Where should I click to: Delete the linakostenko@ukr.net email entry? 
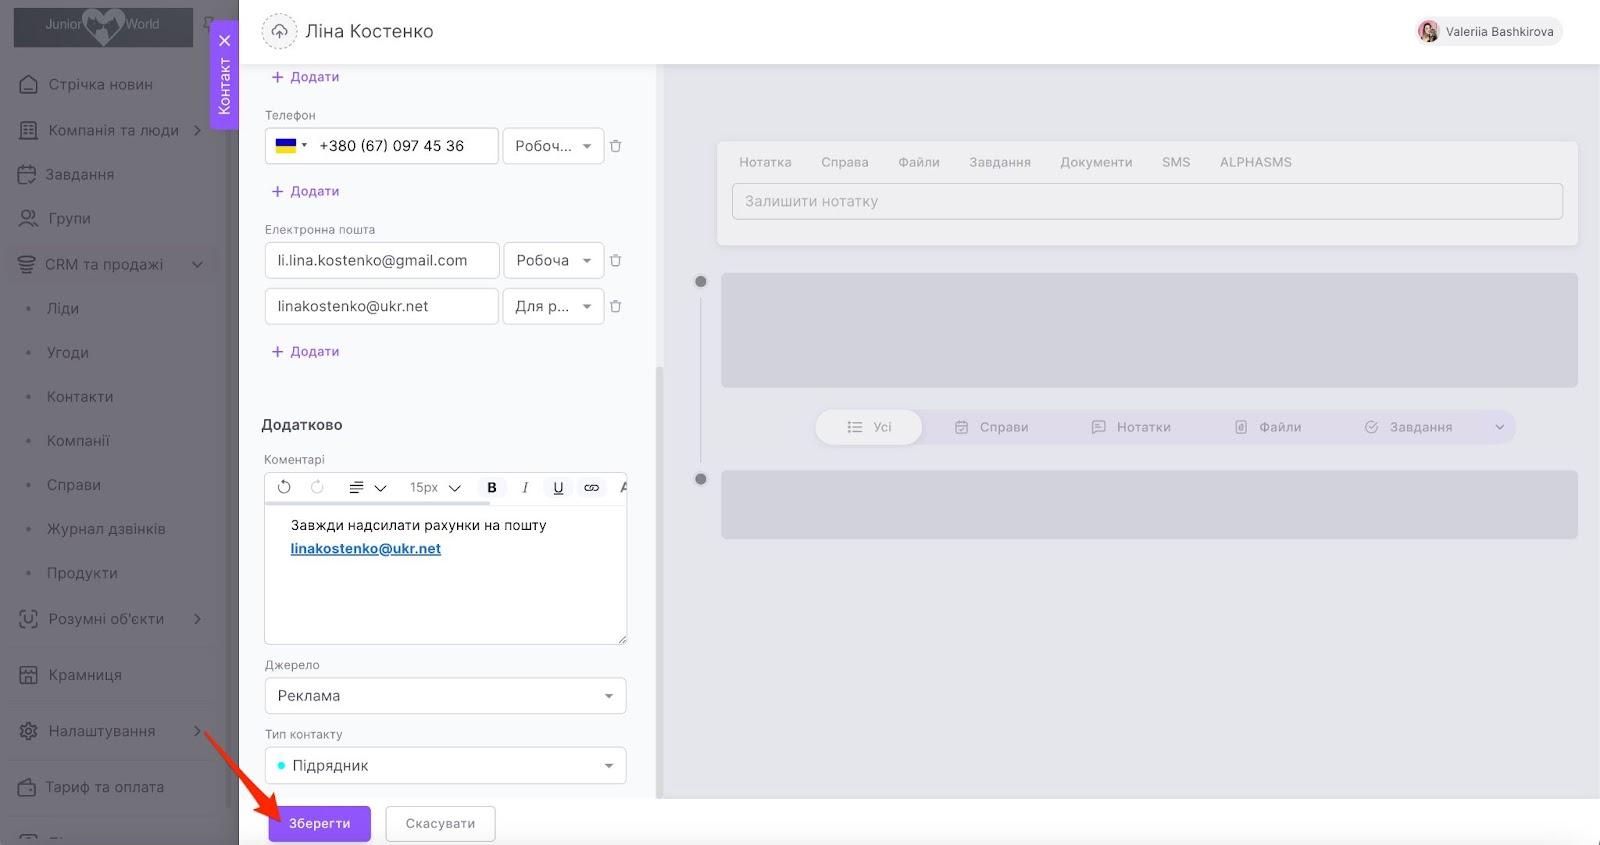(616, 307)
